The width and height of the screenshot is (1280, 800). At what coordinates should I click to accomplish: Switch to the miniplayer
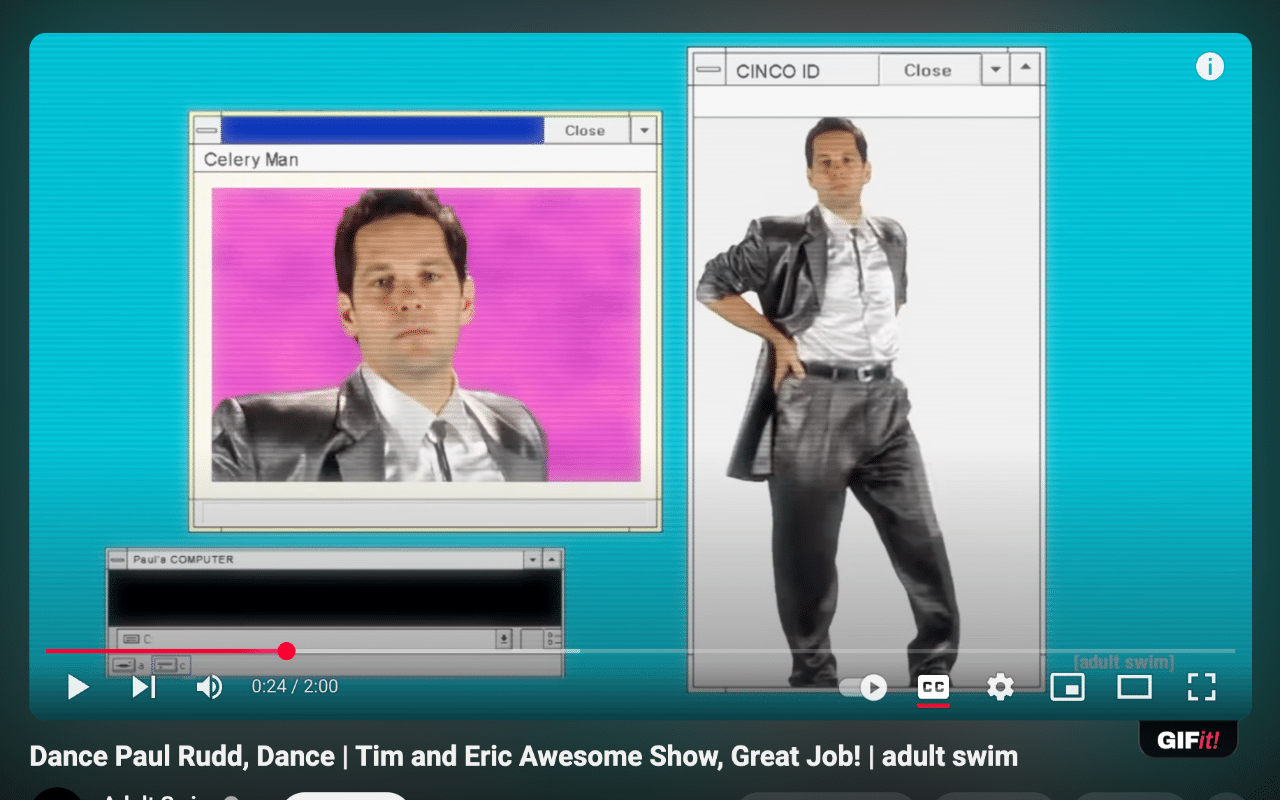click(x=1067, y=687)
